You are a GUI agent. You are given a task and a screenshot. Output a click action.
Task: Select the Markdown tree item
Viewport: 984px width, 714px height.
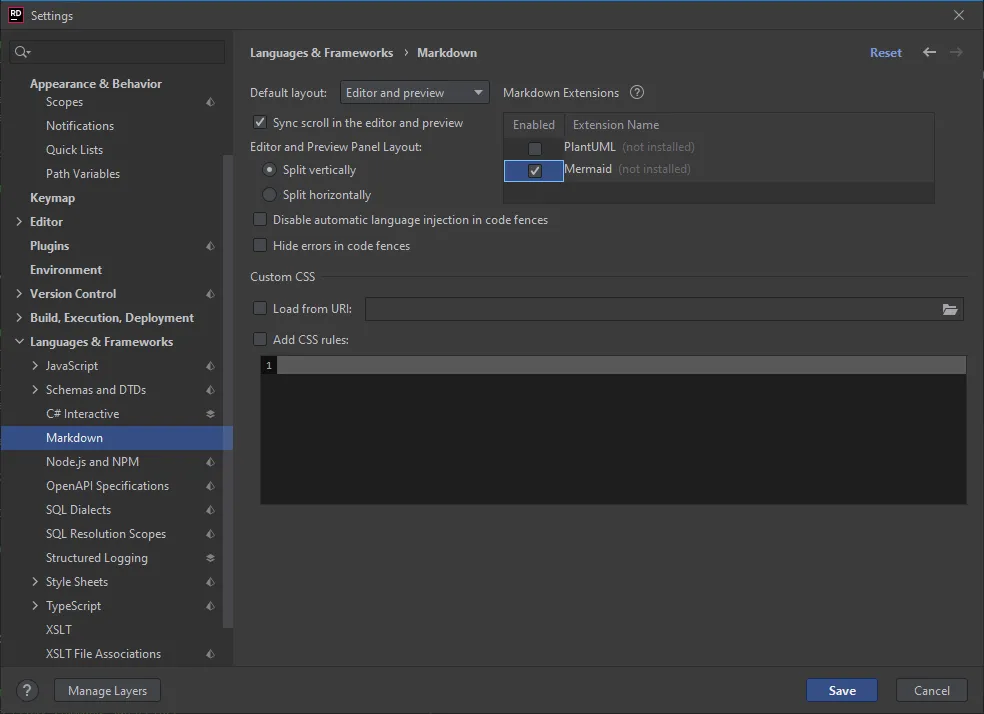(x=117, y=438)
